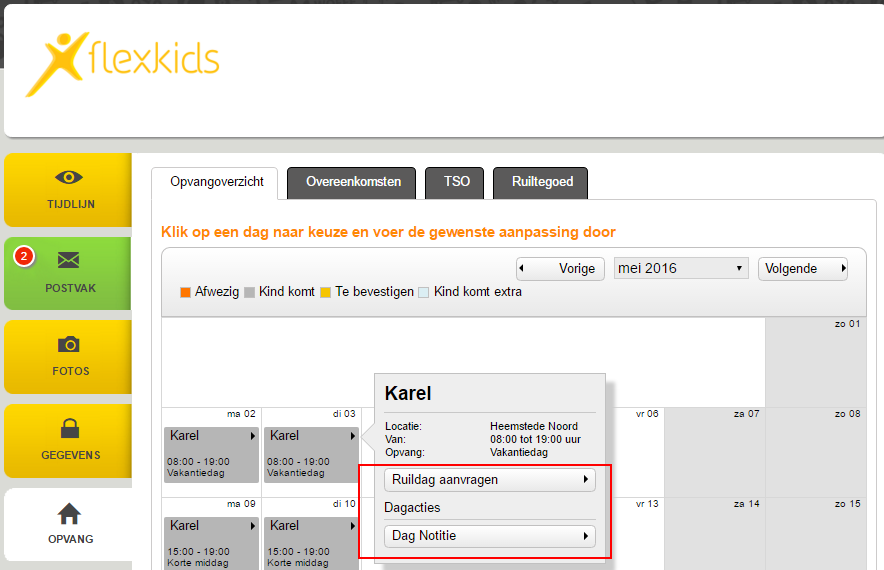This screenshot has height=570, width=884.
Task: Go to previous month with Vorige
Action: point(560,269)
